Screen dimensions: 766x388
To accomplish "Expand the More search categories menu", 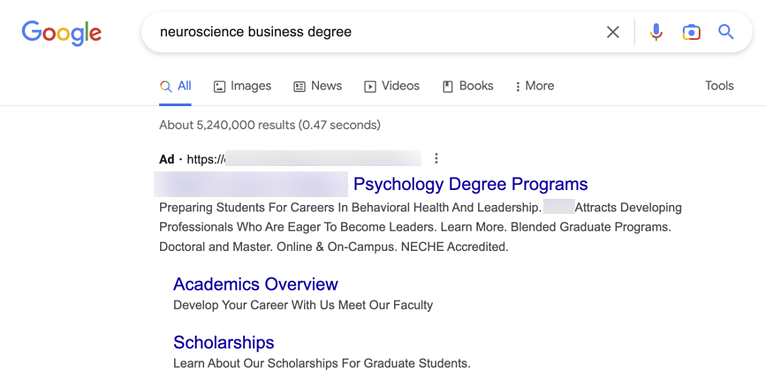I will 534,86.
